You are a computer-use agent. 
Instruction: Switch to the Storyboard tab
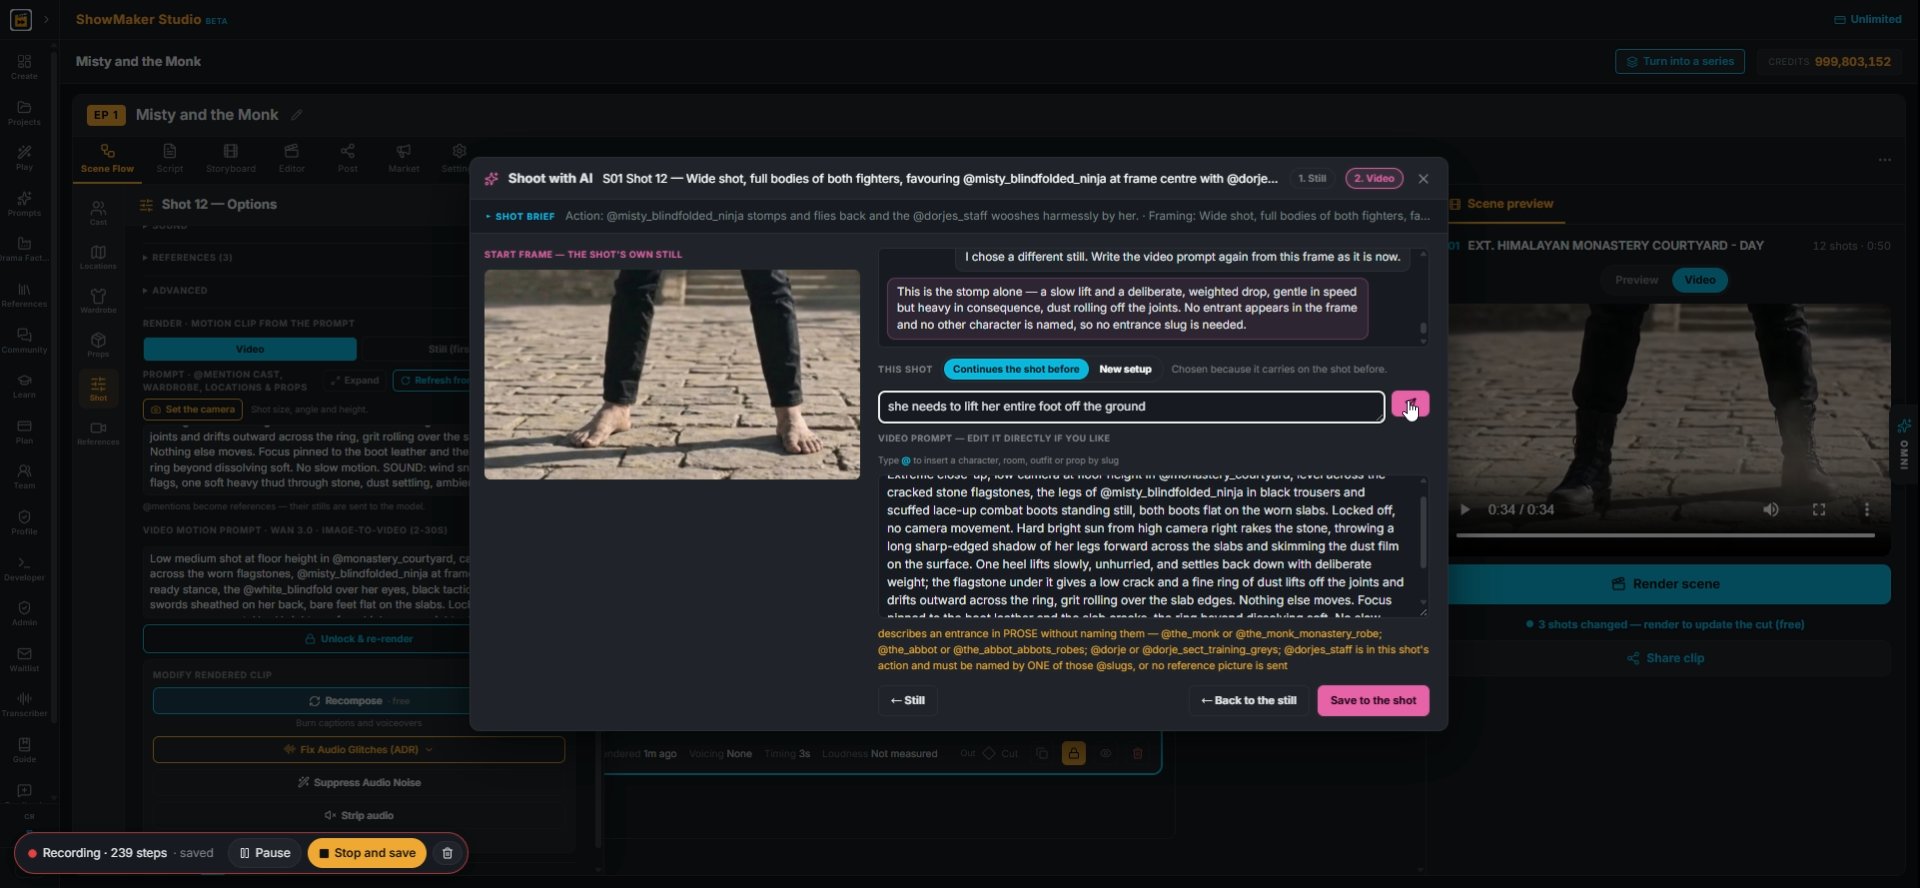point(231,158)
